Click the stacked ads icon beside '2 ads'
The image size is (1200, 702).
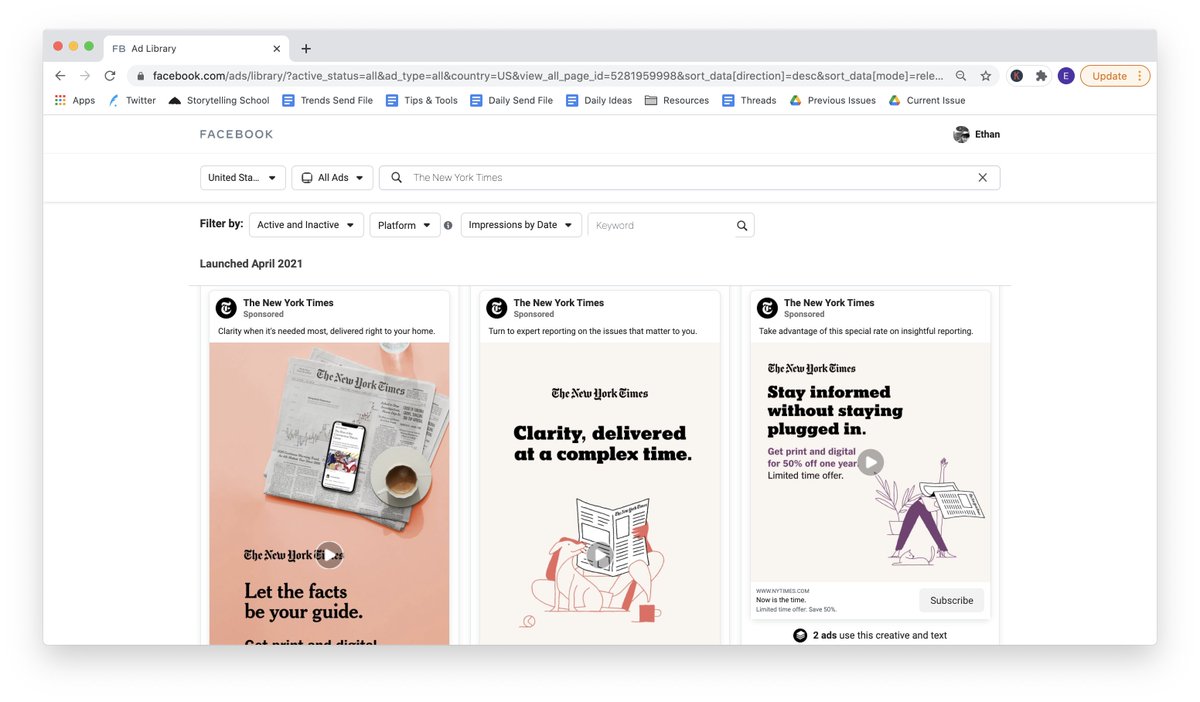tap(800, 635)
